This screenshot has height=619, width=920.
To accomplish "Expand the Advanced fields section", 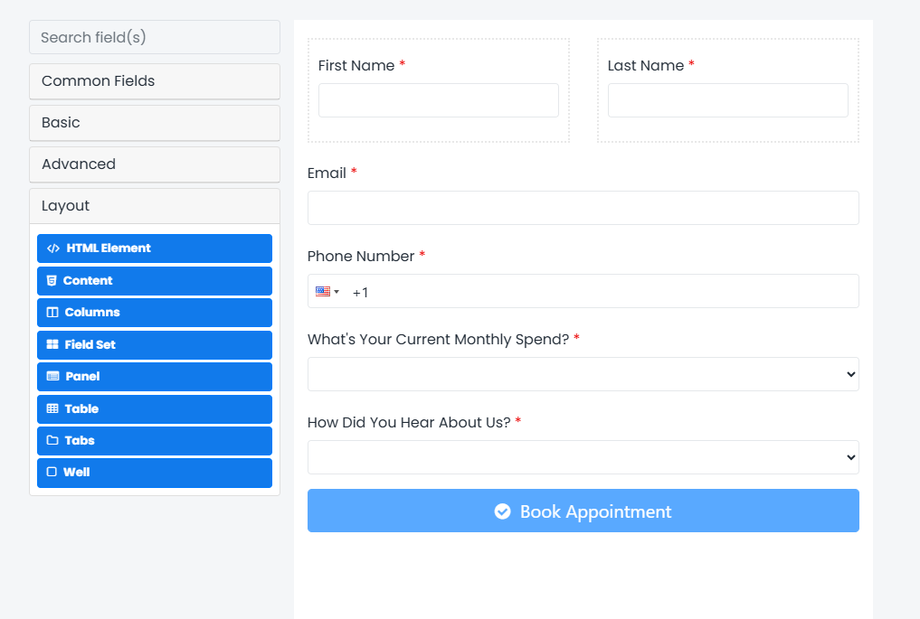I will (154, 164).
